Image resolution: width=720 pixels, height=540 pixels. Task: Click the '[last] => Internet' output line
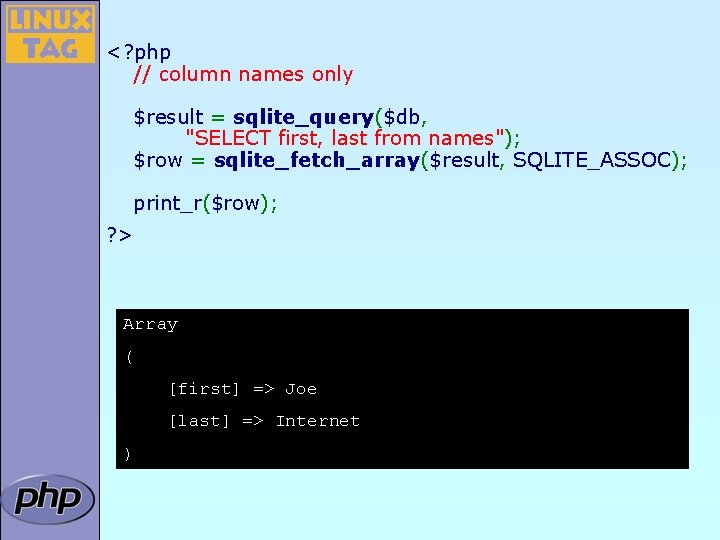[x=264, y=421]
